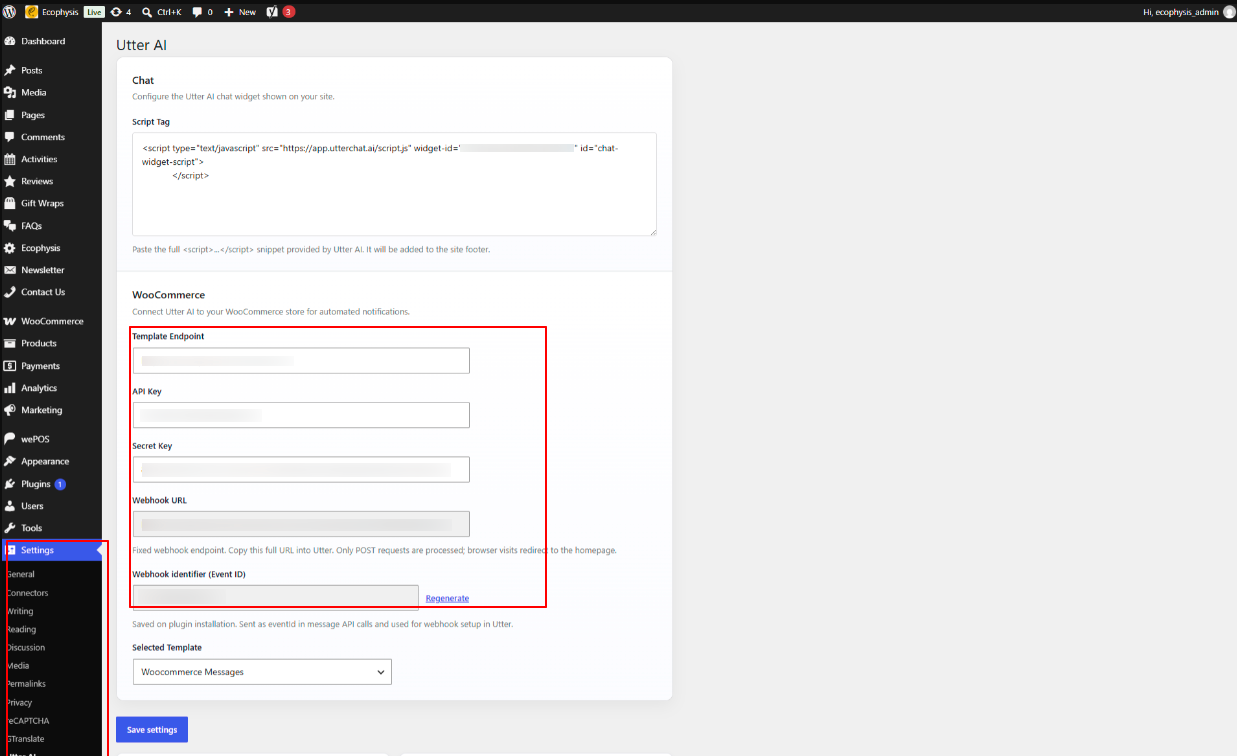
Task: Click the Reviews star icon
Action: 10,181
